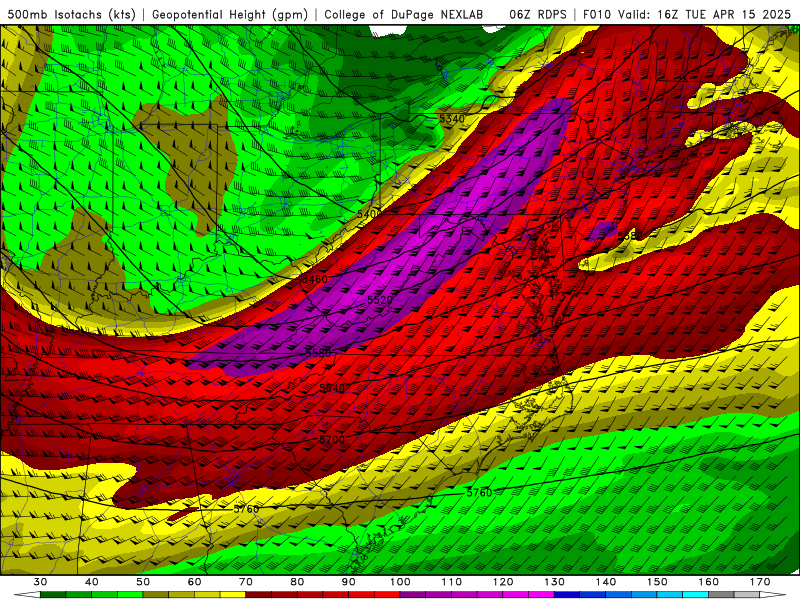Viewport: 800px width, 600px height.
Task: Select the "Geopotential Height (gpm)" header text
Action: (230, 15)
